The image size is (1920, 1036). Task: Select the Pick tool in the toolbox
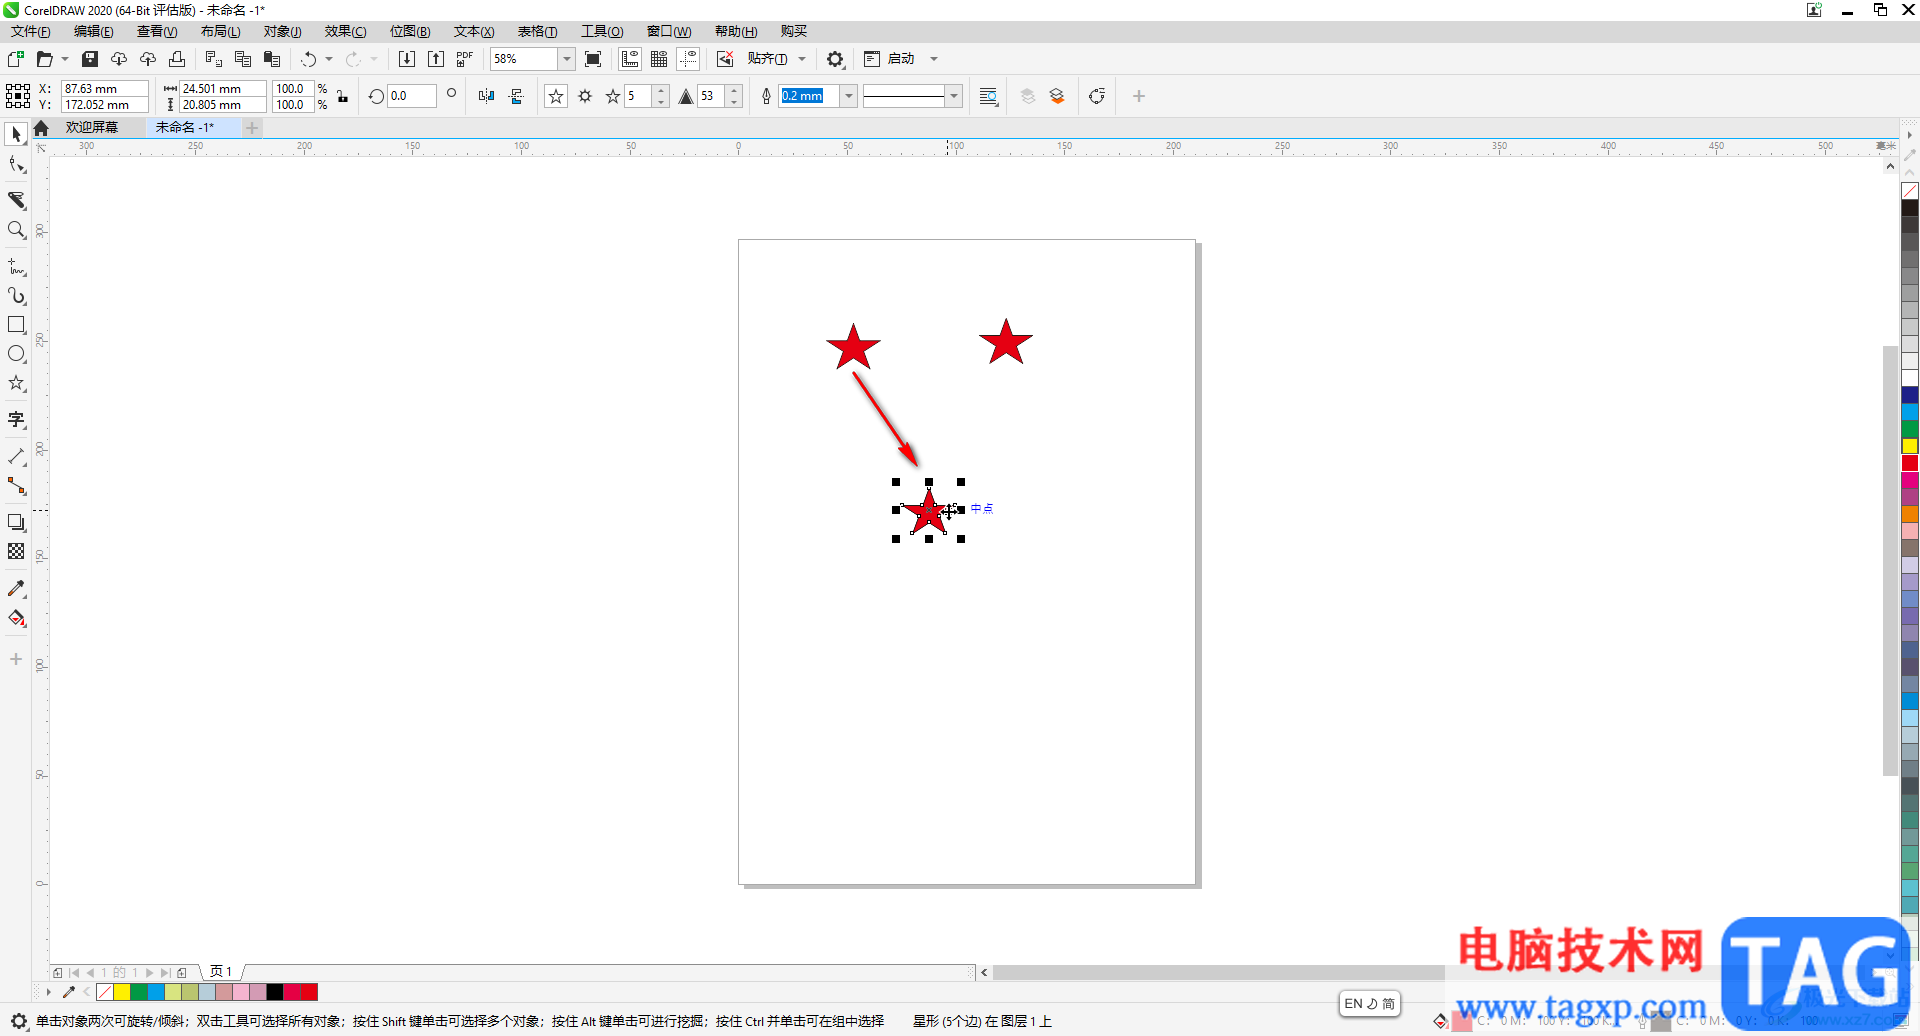tap(16, 134)
